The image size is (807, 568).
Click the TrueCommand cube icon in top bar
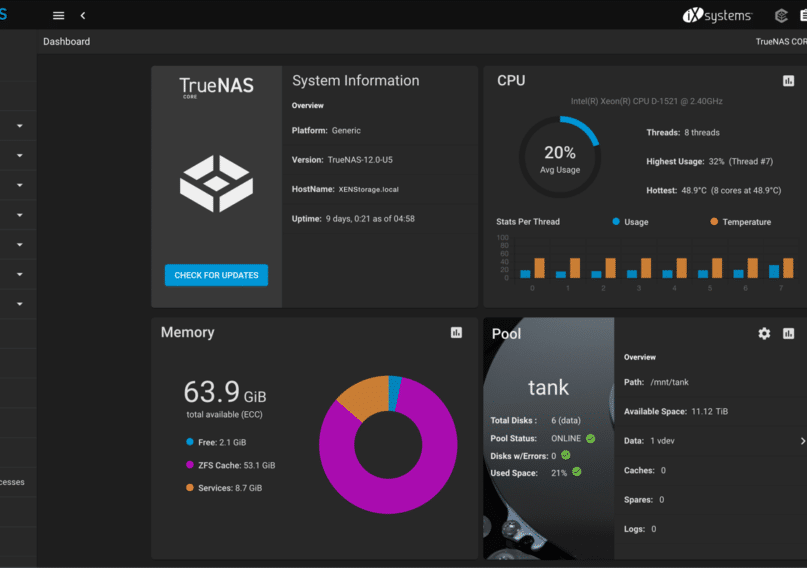point(781,15)
